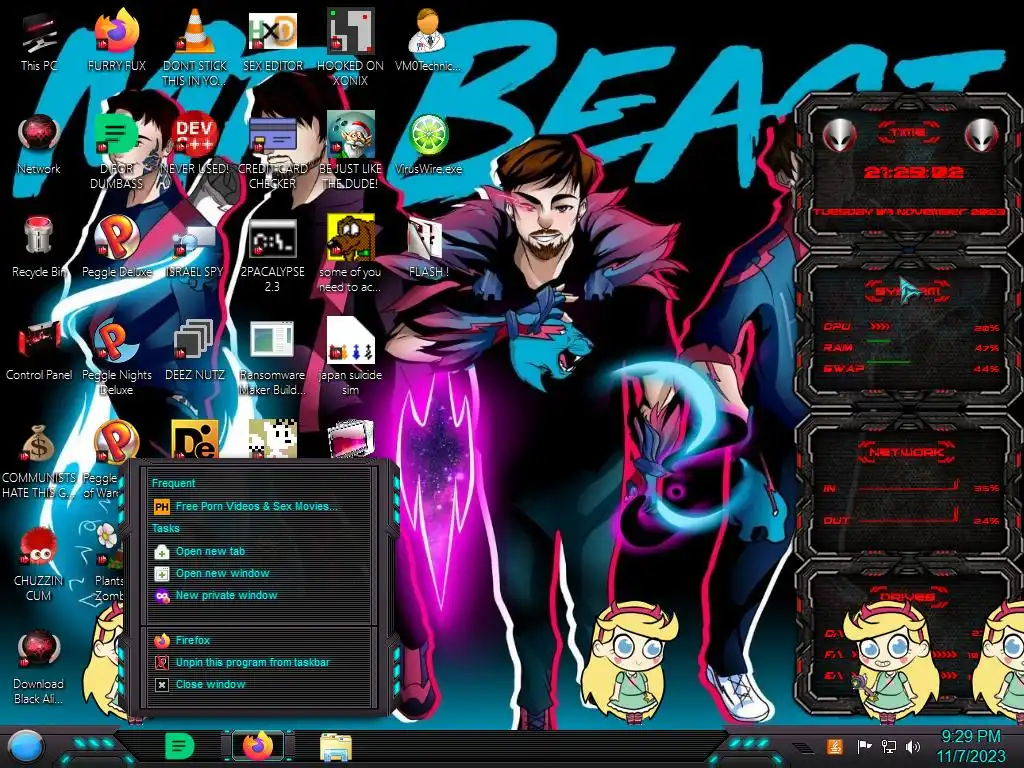Launch the Firefox shortcut labeled FURRY FUX

pyautogui.click(x=116, y=40)
